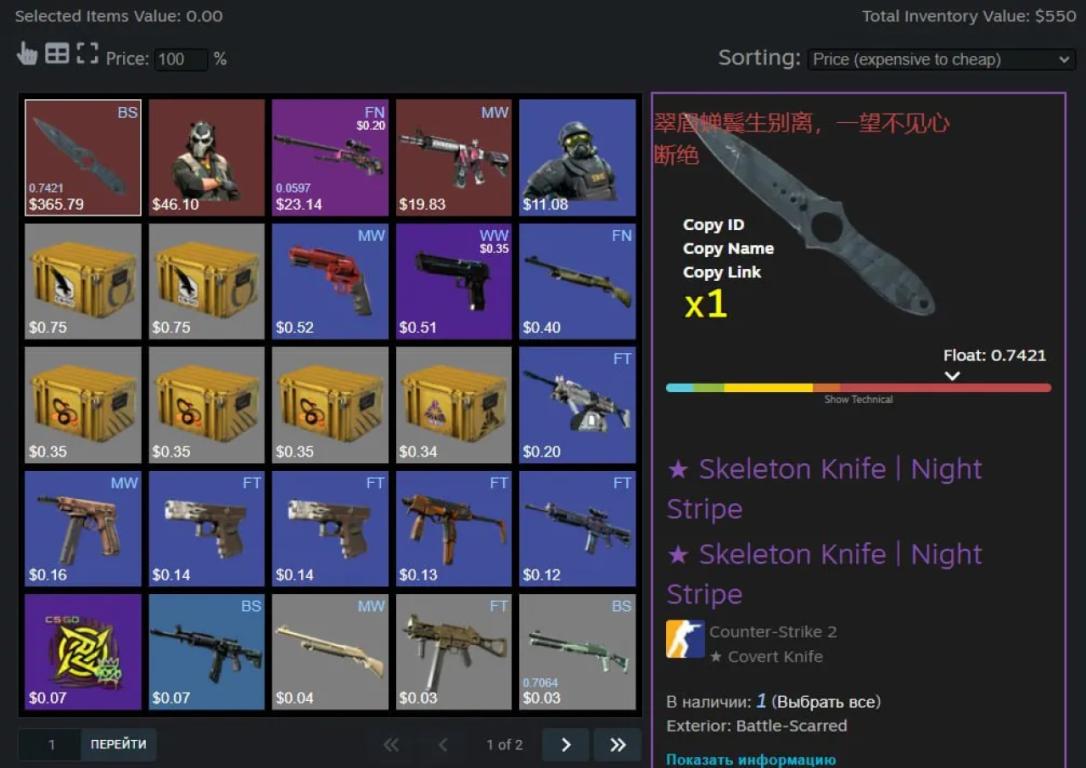Image resolution: width=1086 pixels, height=768 pixels.
Task: Choose Copy ID from item menu
Action: pos(713,224)
